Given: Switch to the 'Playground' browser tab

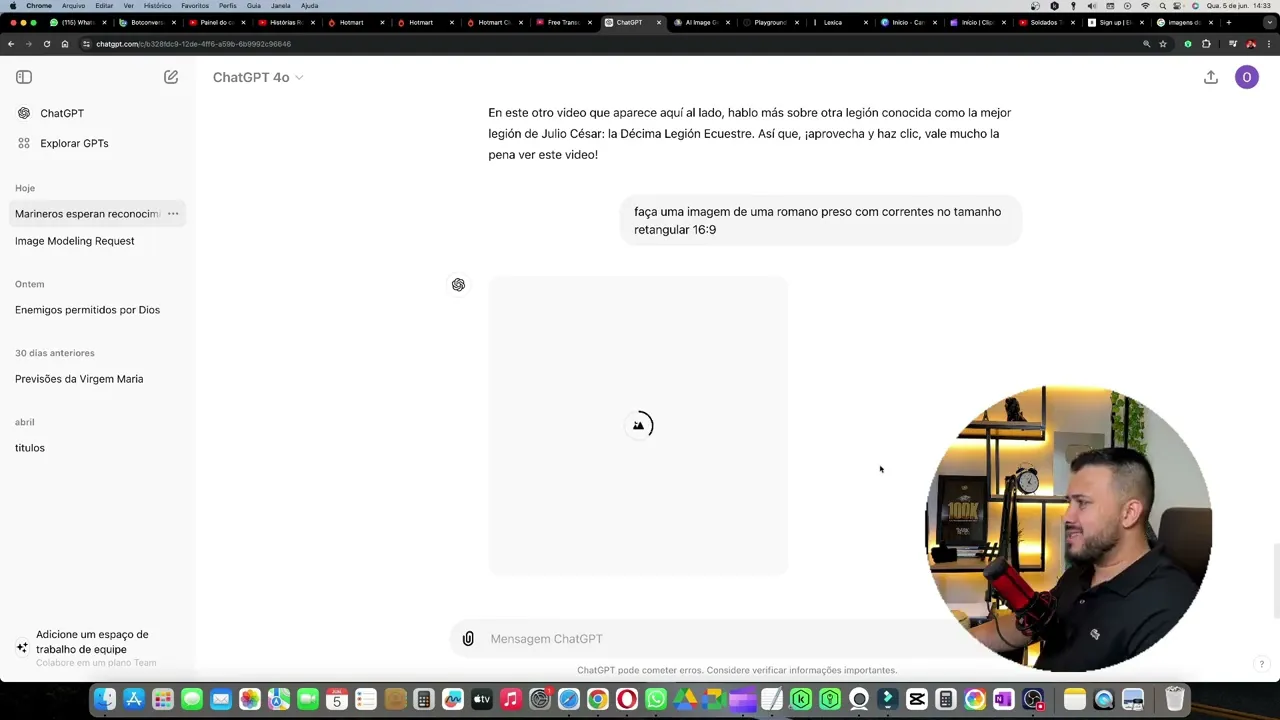Looking at the screenshot, I should point(770,22).
